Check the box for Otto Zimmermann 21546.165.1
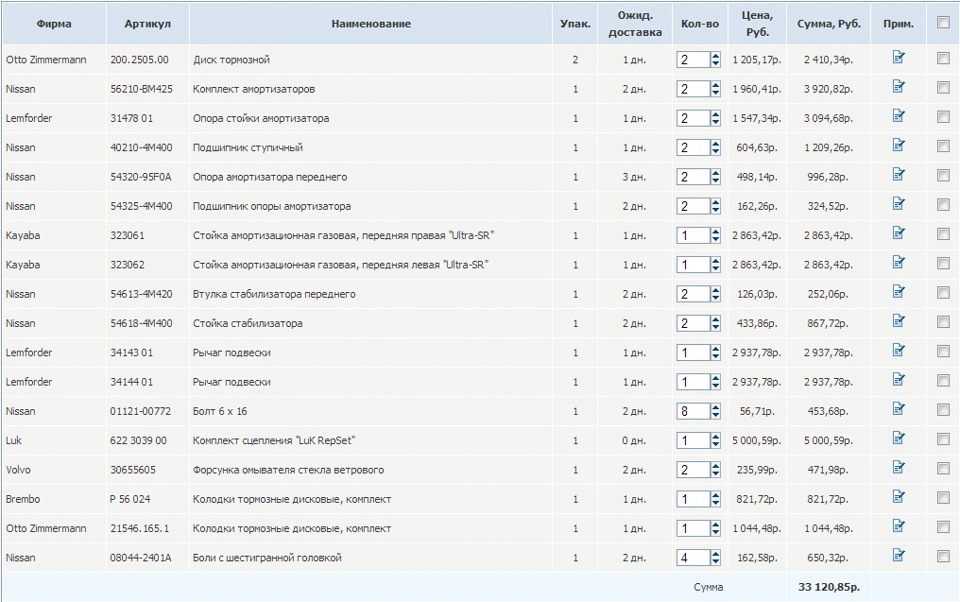960x602 pixels. 943,526
